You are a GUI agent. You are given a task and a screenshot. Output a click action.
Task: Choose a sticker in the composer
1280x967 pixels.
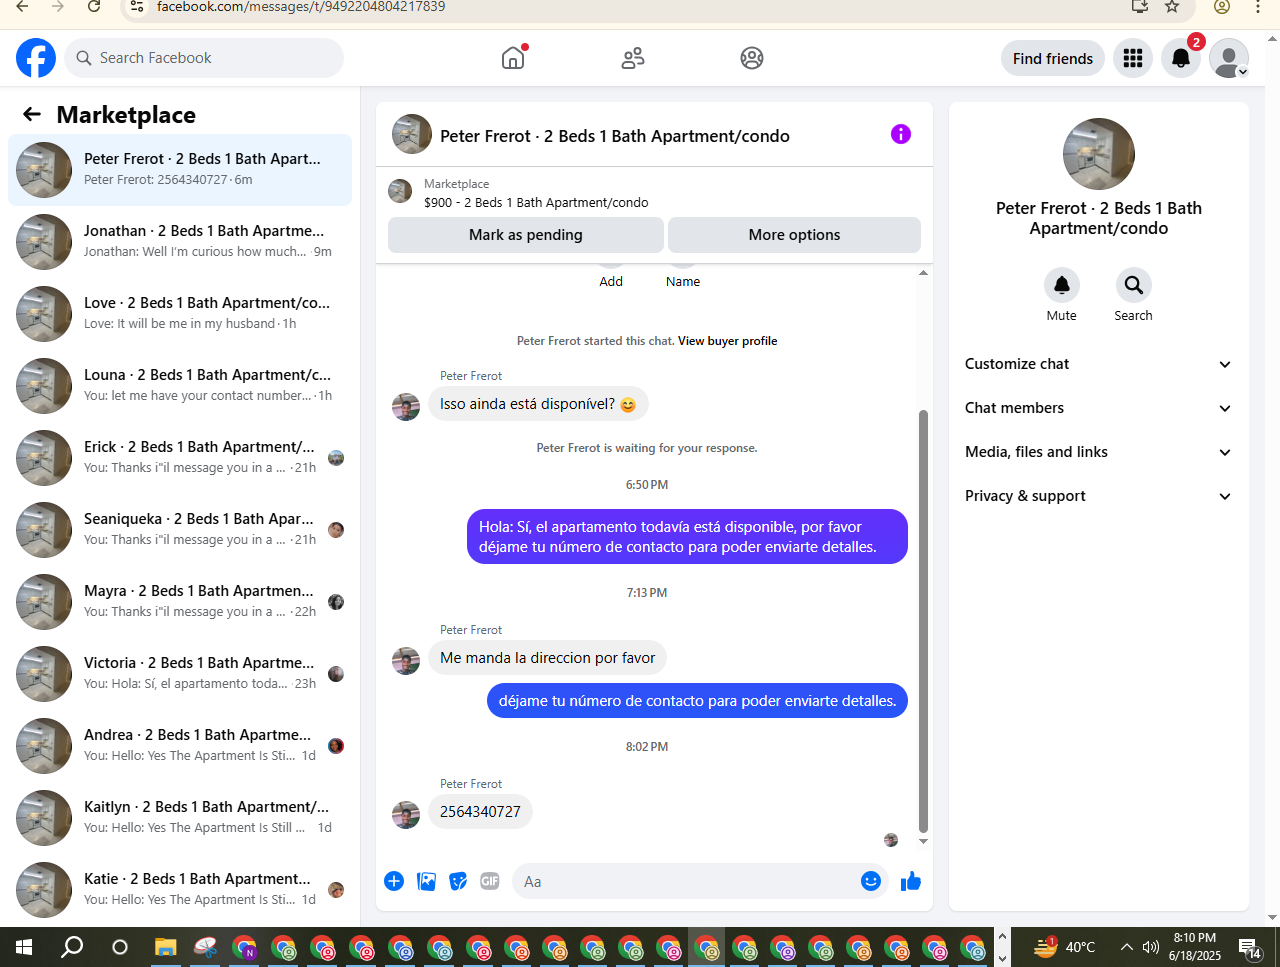(459, 881)
